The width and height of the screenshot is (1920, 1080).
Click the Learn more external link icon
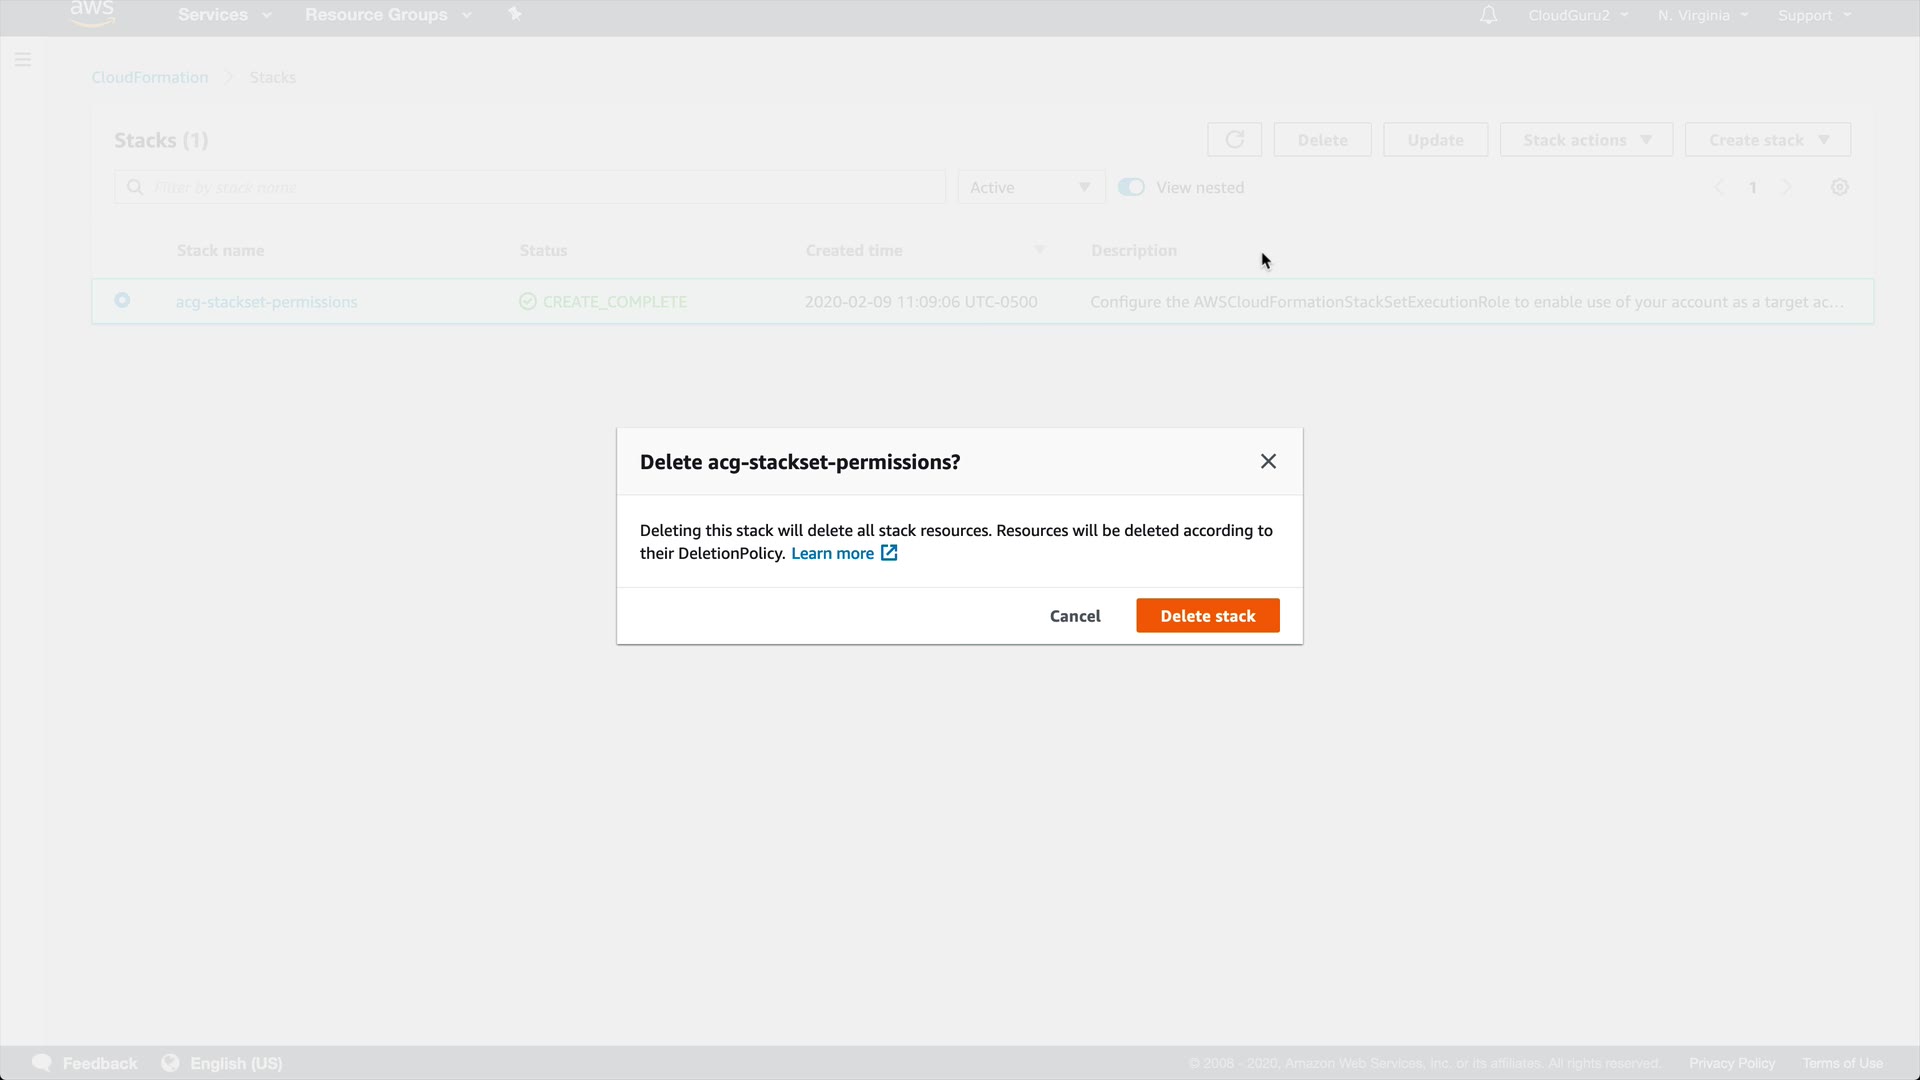pos(889,553)
